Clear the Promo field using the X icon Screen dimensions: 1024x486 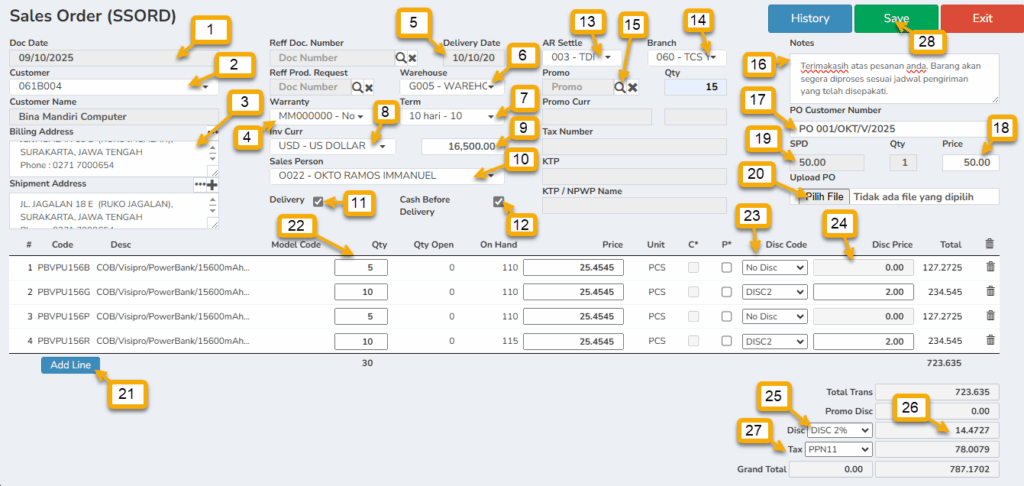pyautogui.click(x=633, y=88)
